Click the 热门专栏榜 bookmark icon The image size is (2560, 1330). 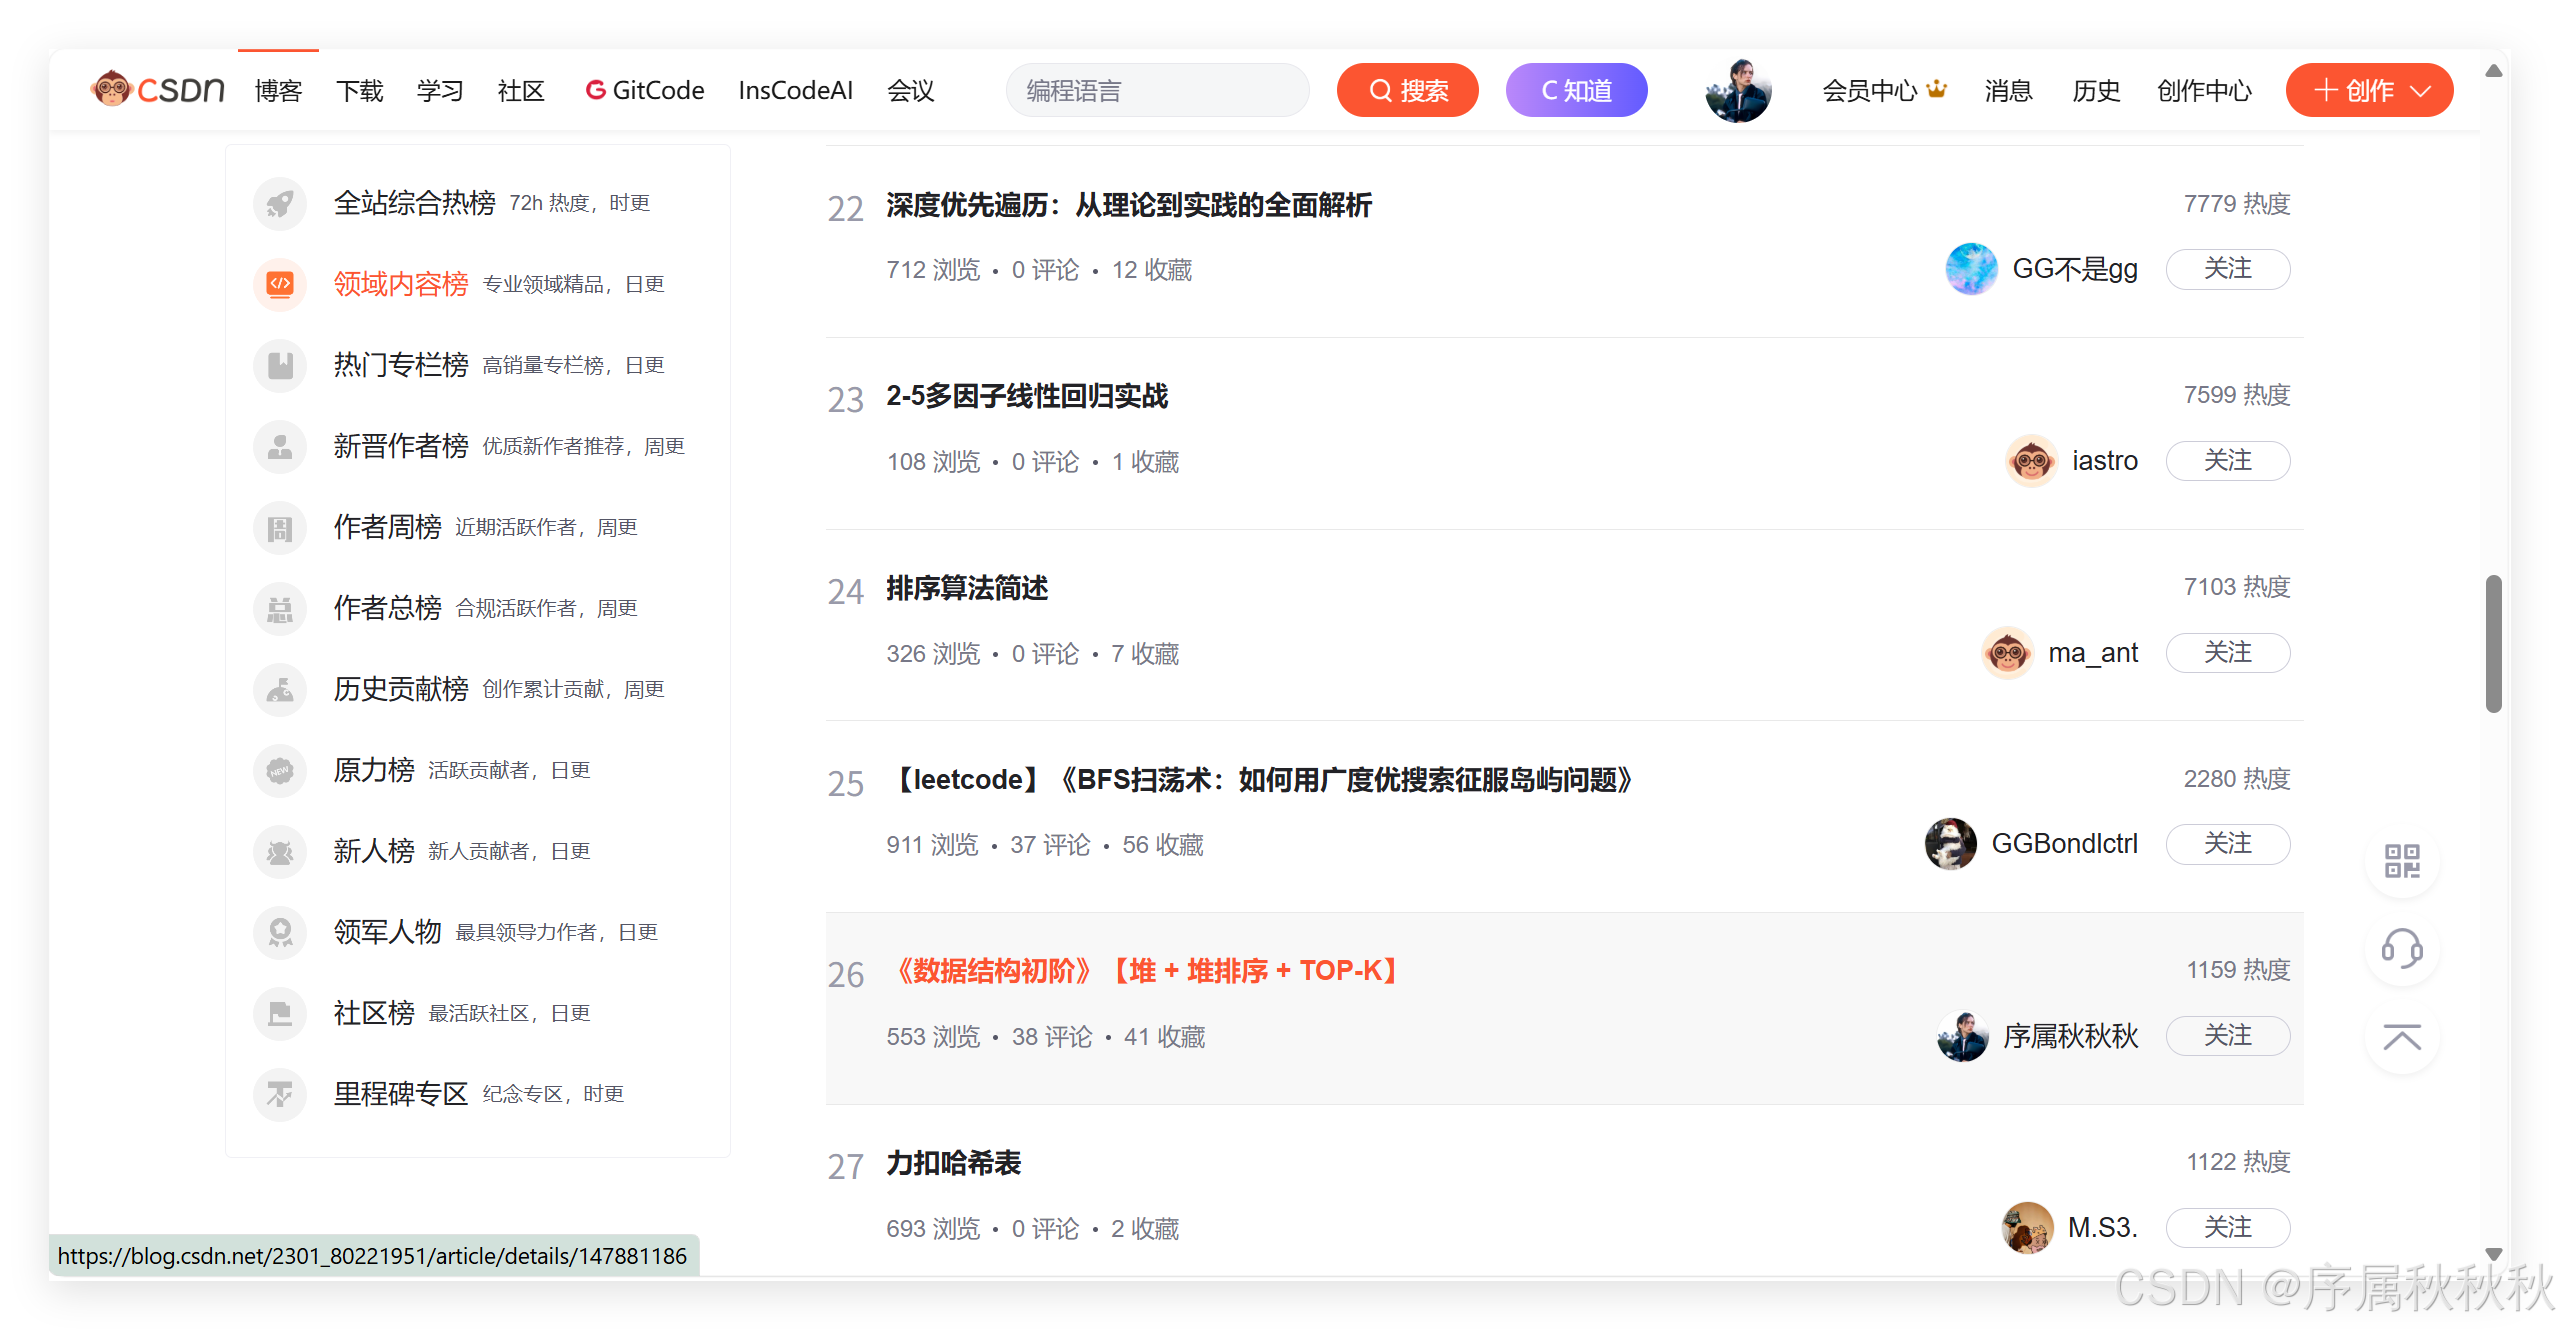pyautogui.click(x=280, y=366)
